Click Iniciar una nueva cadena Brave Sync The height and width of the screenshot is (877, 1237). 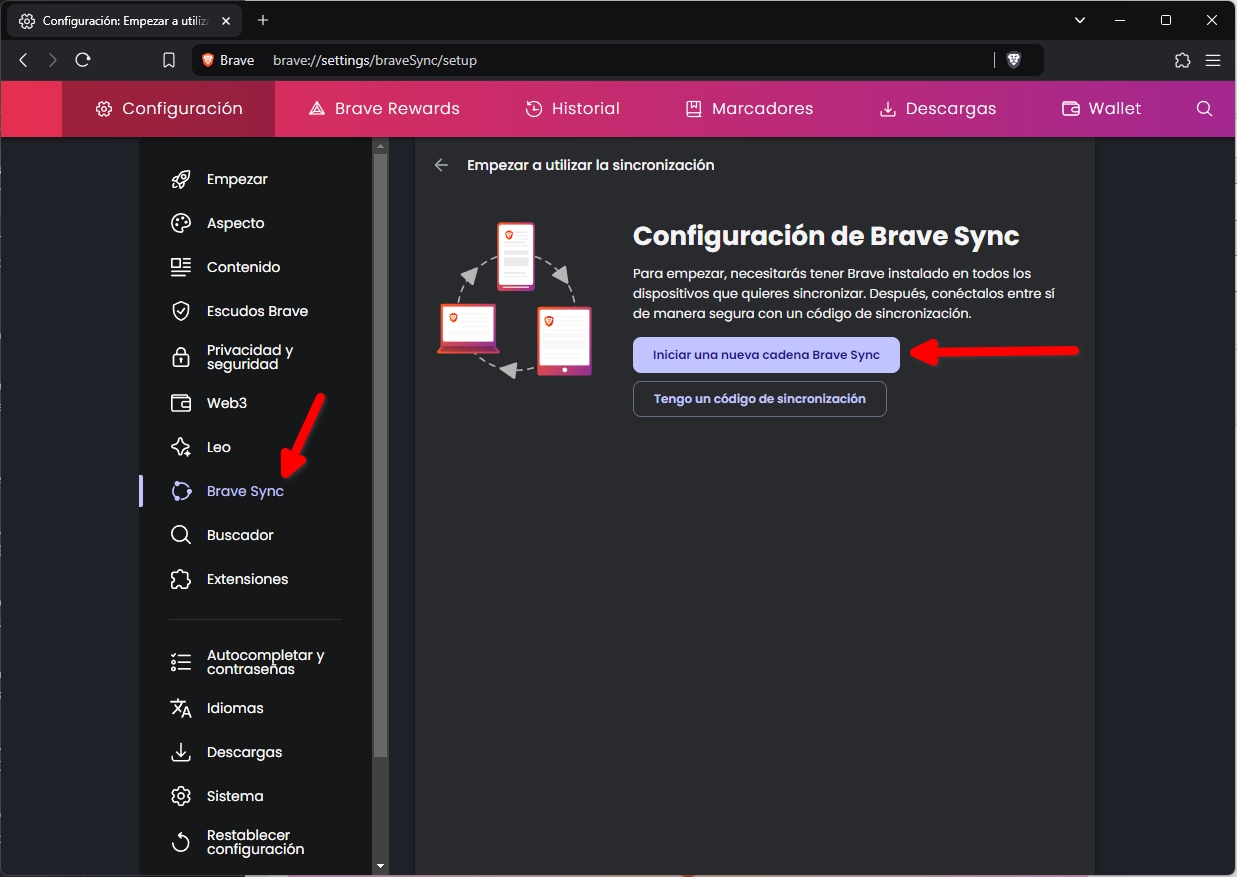pyautogui.click(x=766, y=355)
